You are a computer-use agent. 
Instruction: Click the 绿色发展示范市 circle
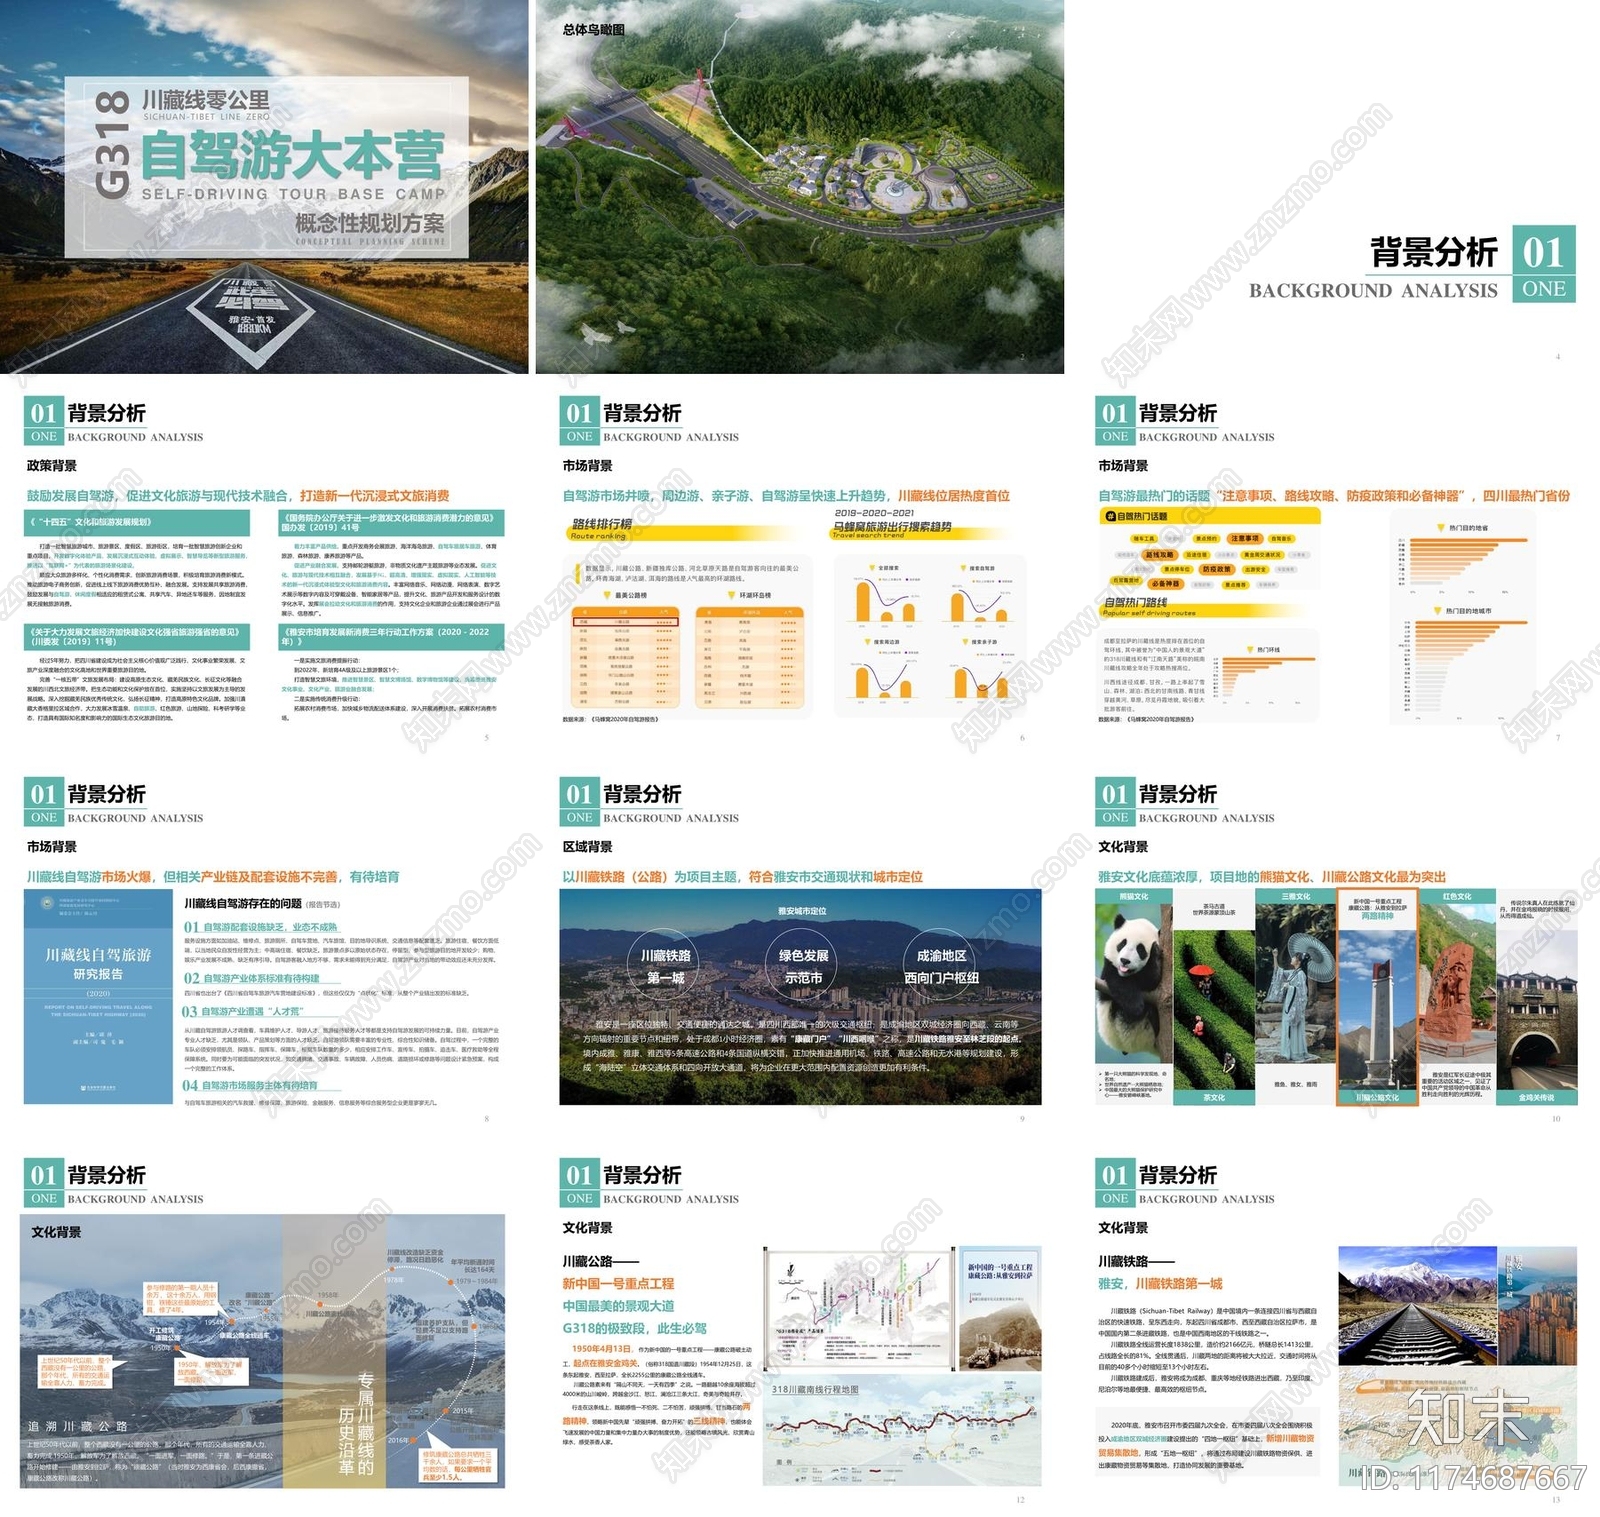click(804, 966)
